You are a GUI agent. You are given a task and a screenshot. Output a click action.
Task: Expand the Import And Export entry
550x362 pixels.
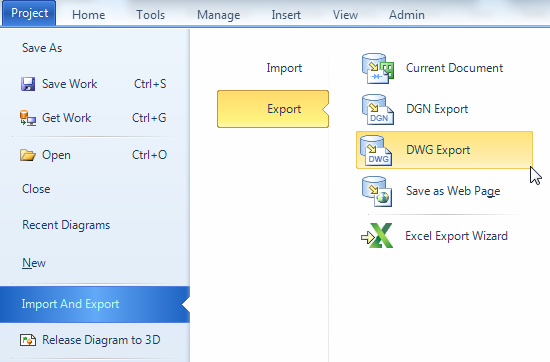point(95,304)
